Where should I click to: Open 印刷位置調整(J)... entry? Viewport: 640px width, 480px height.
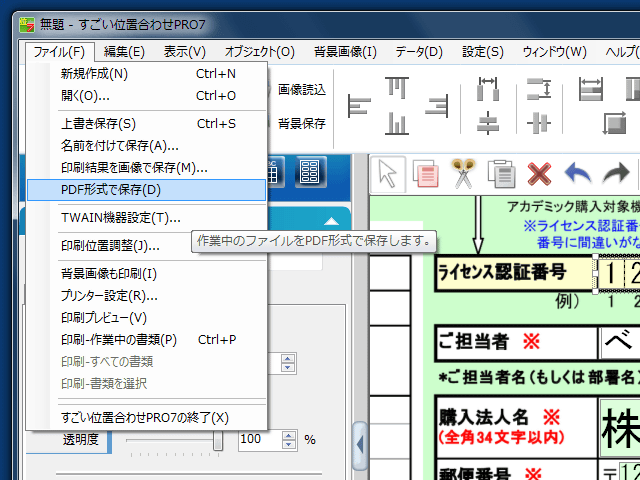pyautogui.click(x=147, y=246)
